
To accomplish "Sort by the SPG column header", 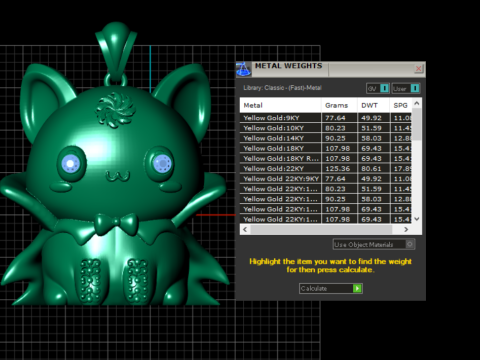I will (x=401, y=105).
